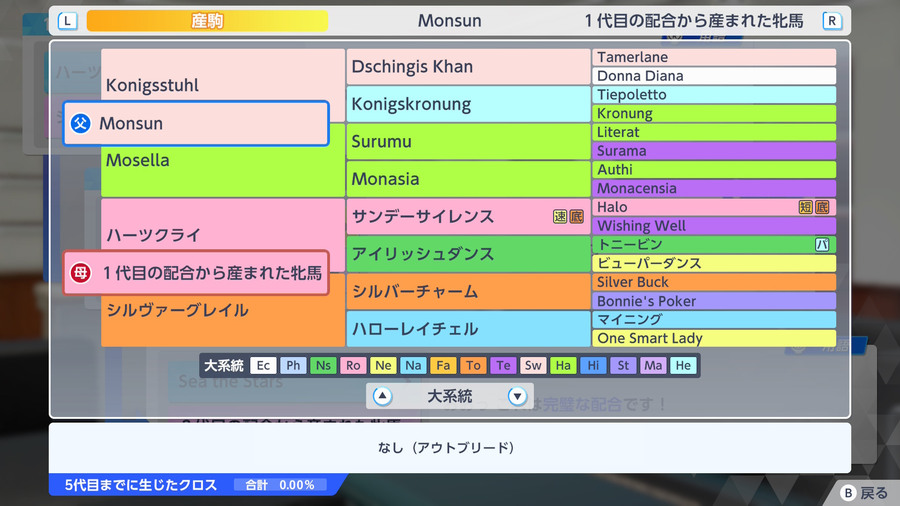Select One Smart Lady ancestor row
The width and height of the screenshot is (900, 506).
[x=714, y=338]
